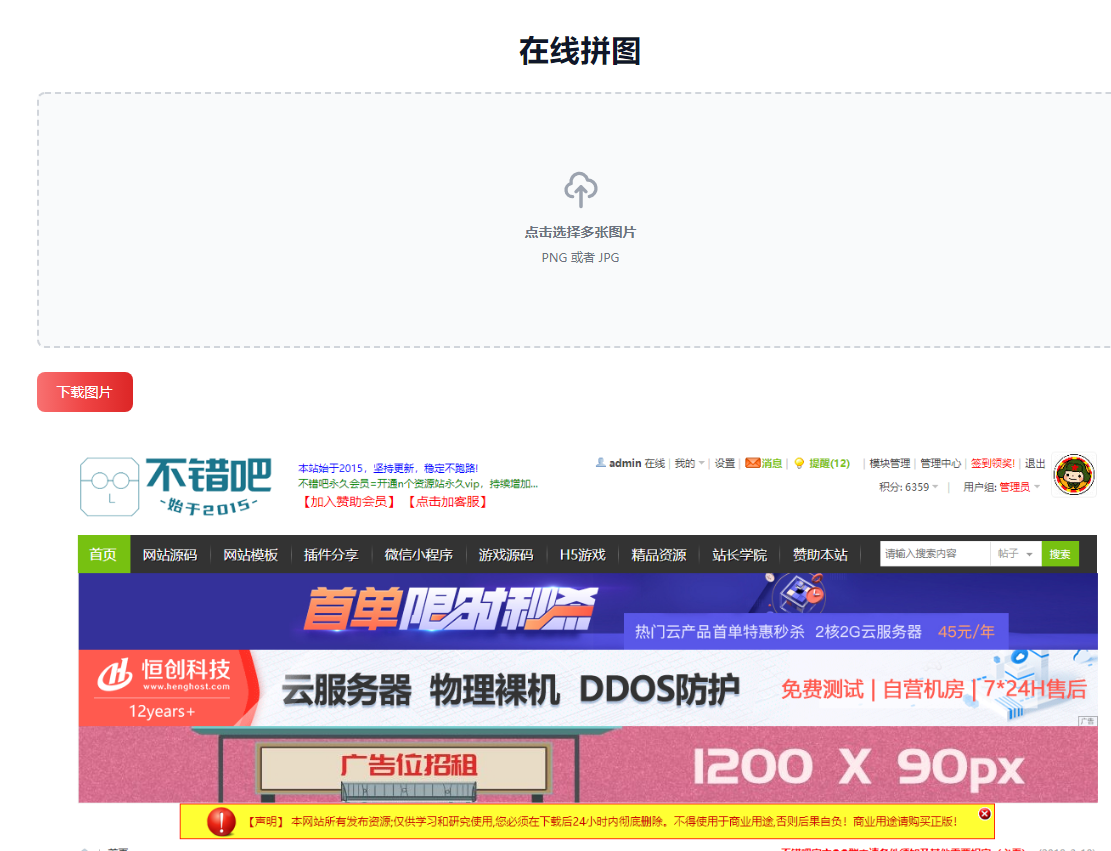1111x851 pixels.
Task: Click the red exclamation warning icon
Action: pos(221,821)
